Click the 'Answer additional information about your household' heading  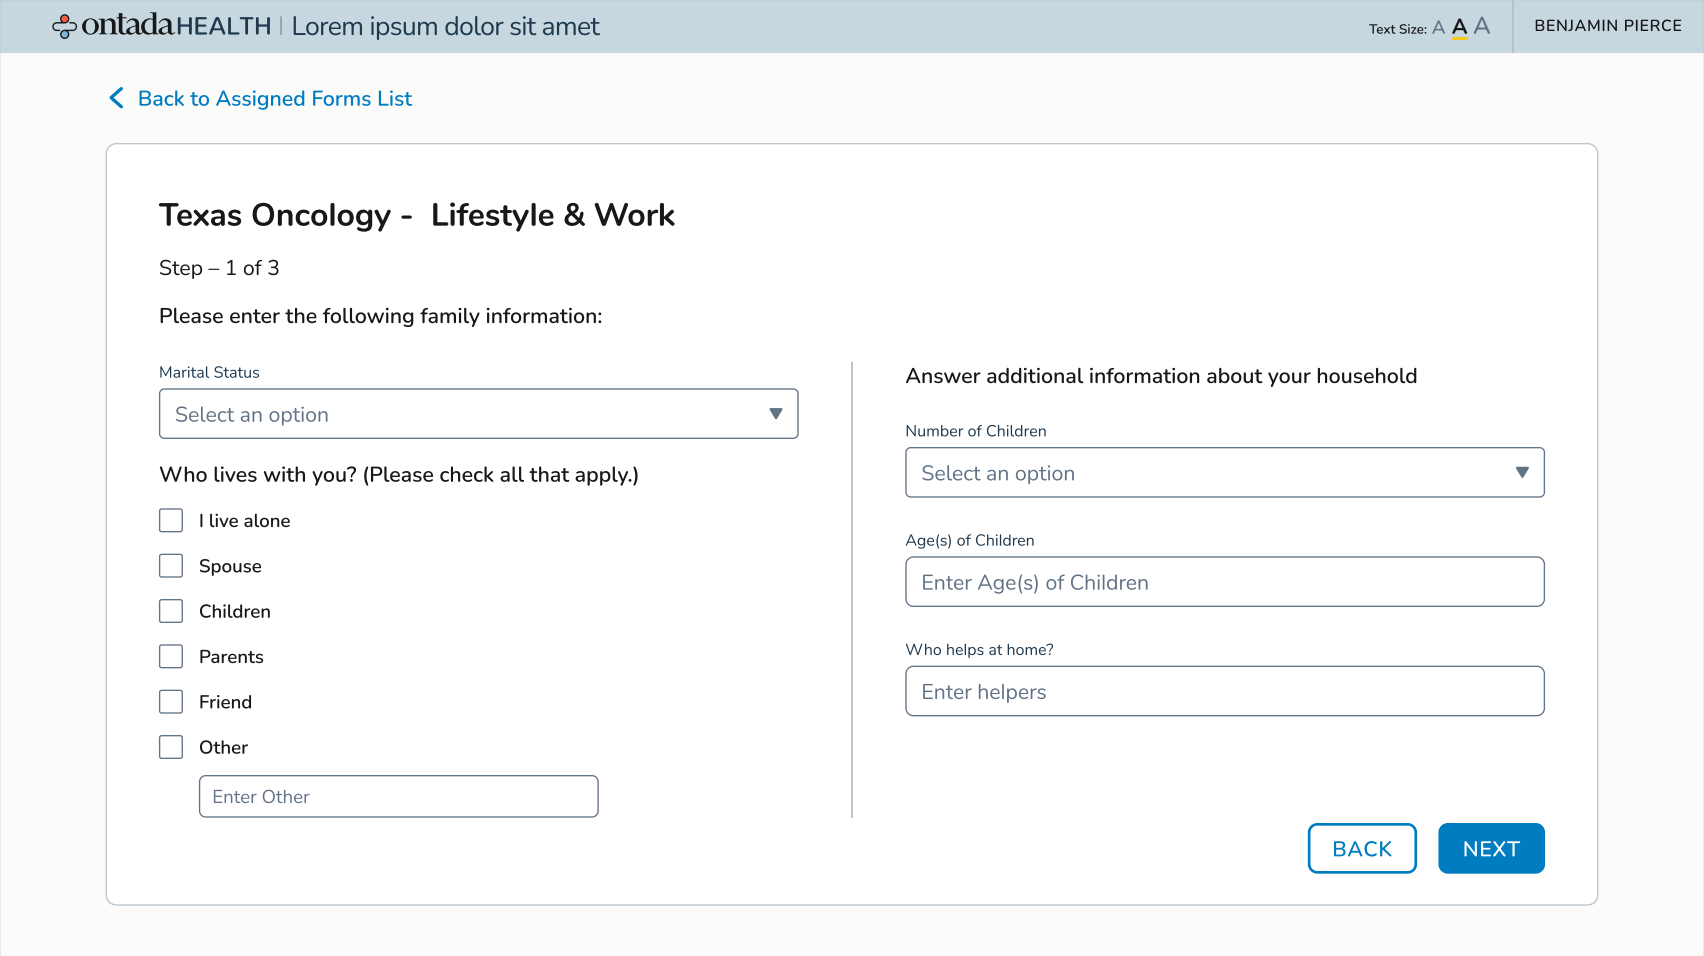coord(1161,376)
